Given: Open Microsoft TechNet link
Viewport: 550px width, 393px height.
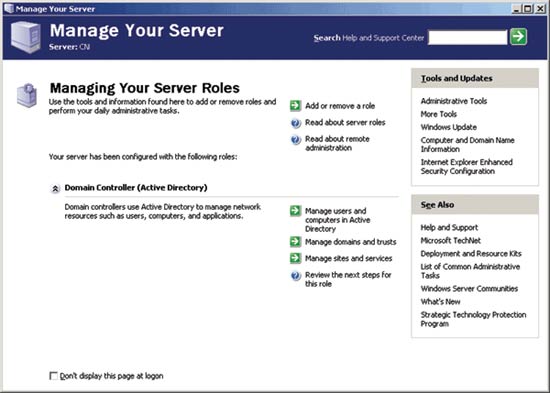Looking at the screenshot, I should [450, 240].
